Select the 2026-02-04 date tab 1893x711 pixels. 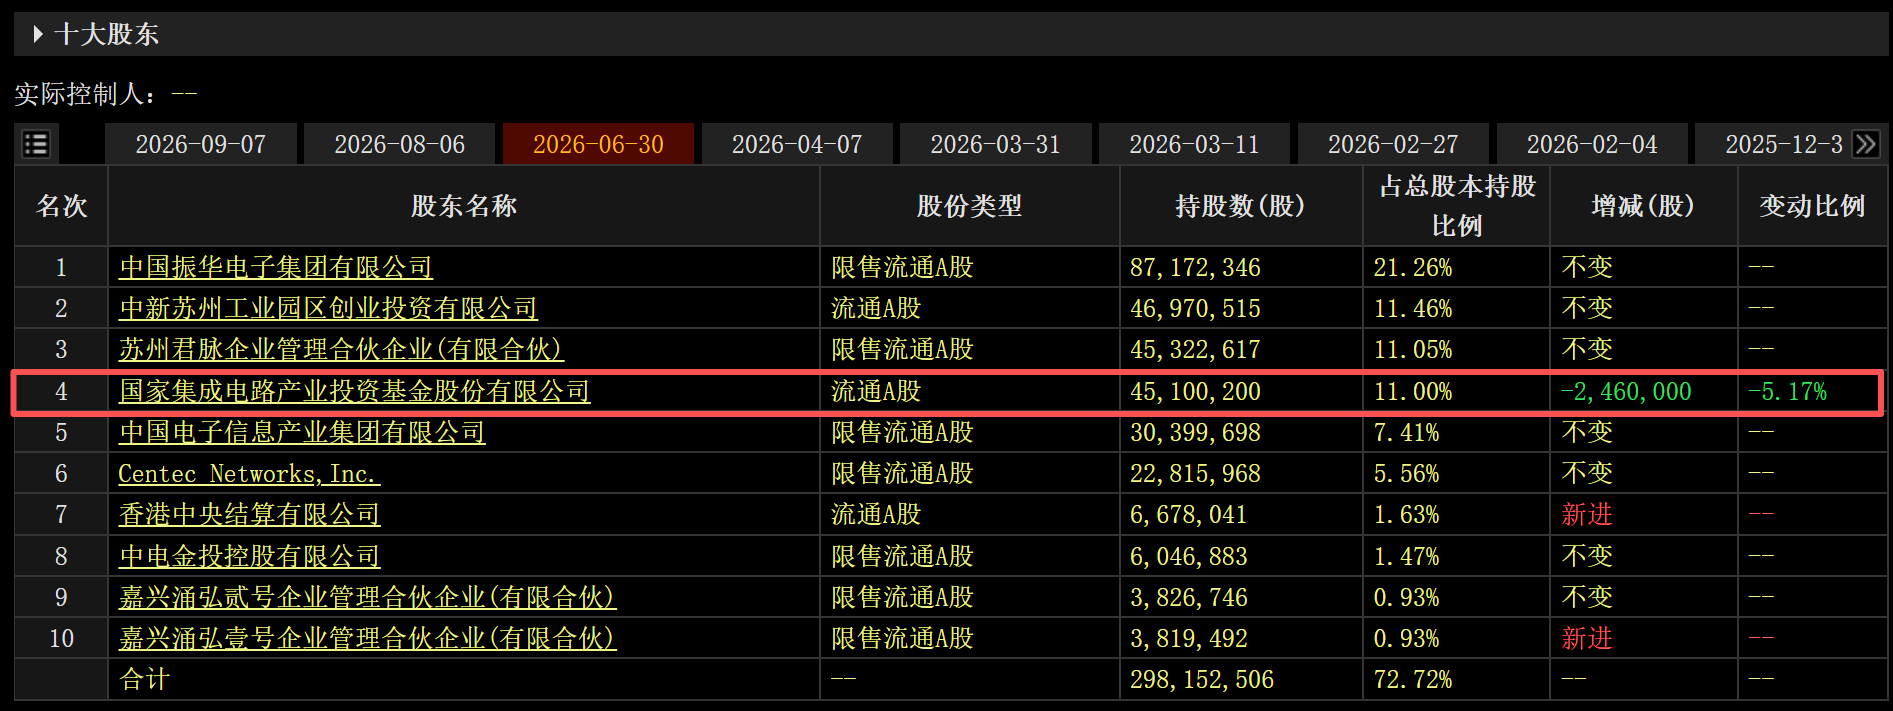pyautogui.click(x=1592, y=144)
